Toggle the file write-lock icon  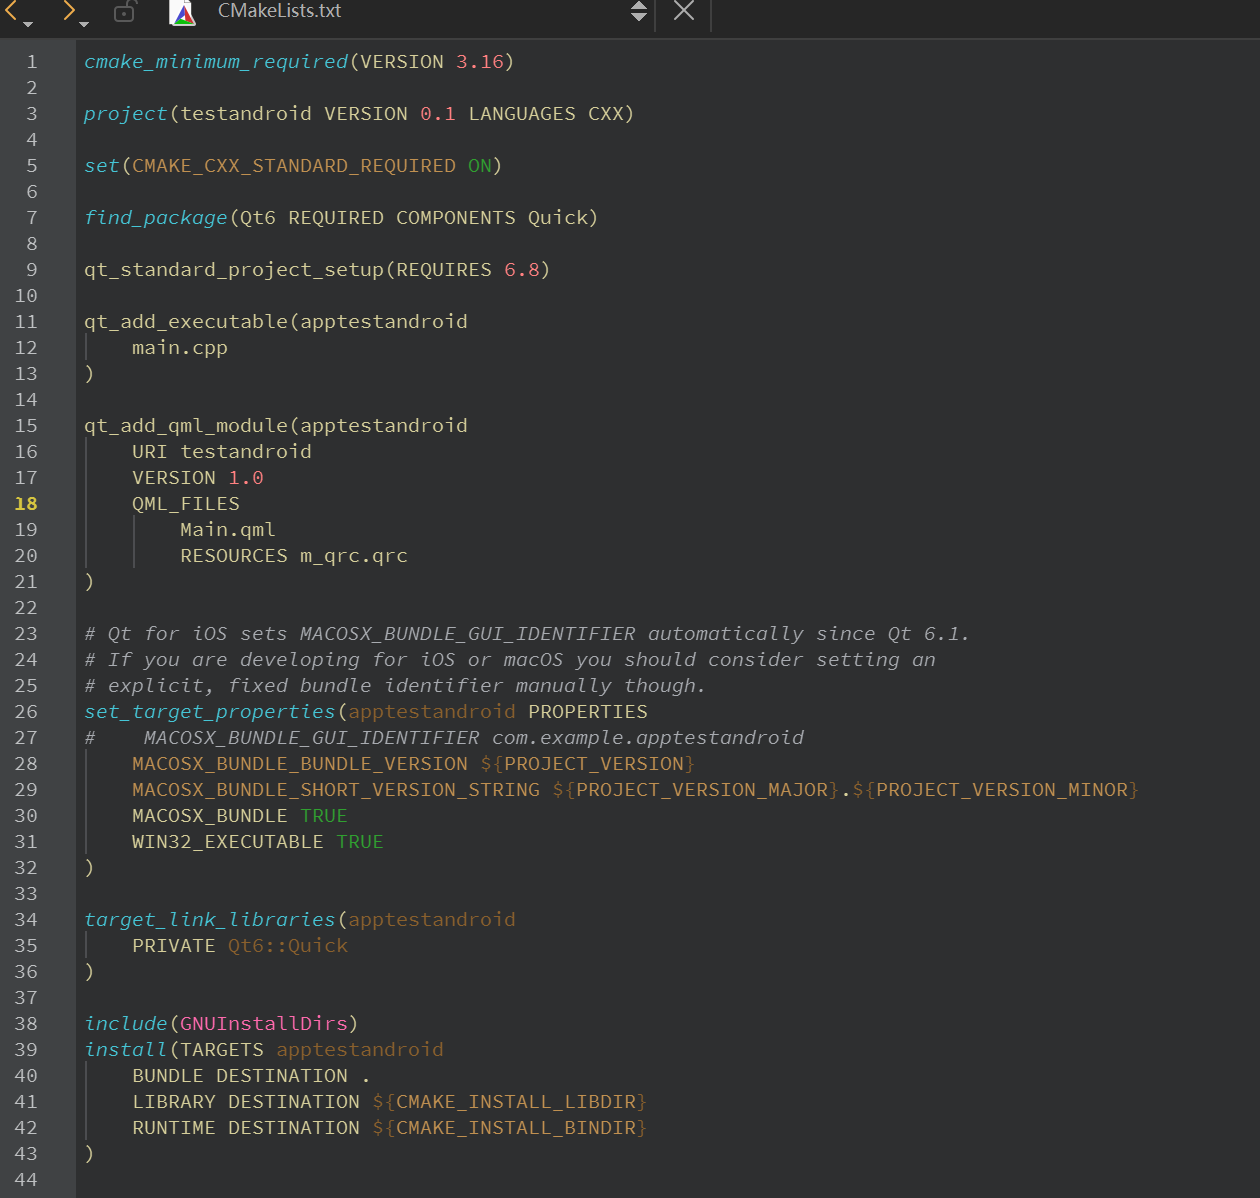pyautogui.click(x=125, y=12)
